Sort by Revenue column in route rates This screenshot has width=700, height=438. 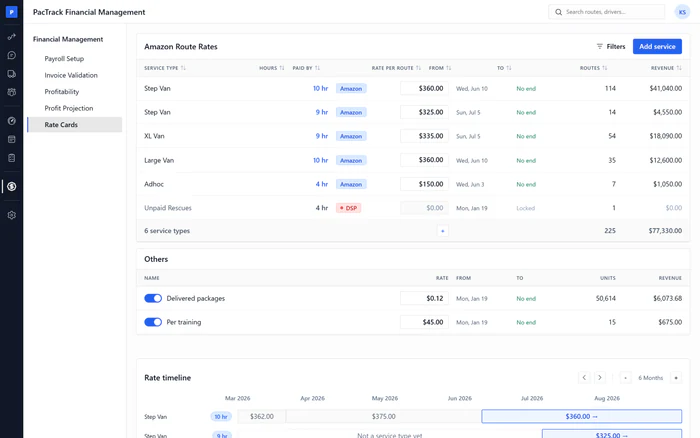pos(666,68)
